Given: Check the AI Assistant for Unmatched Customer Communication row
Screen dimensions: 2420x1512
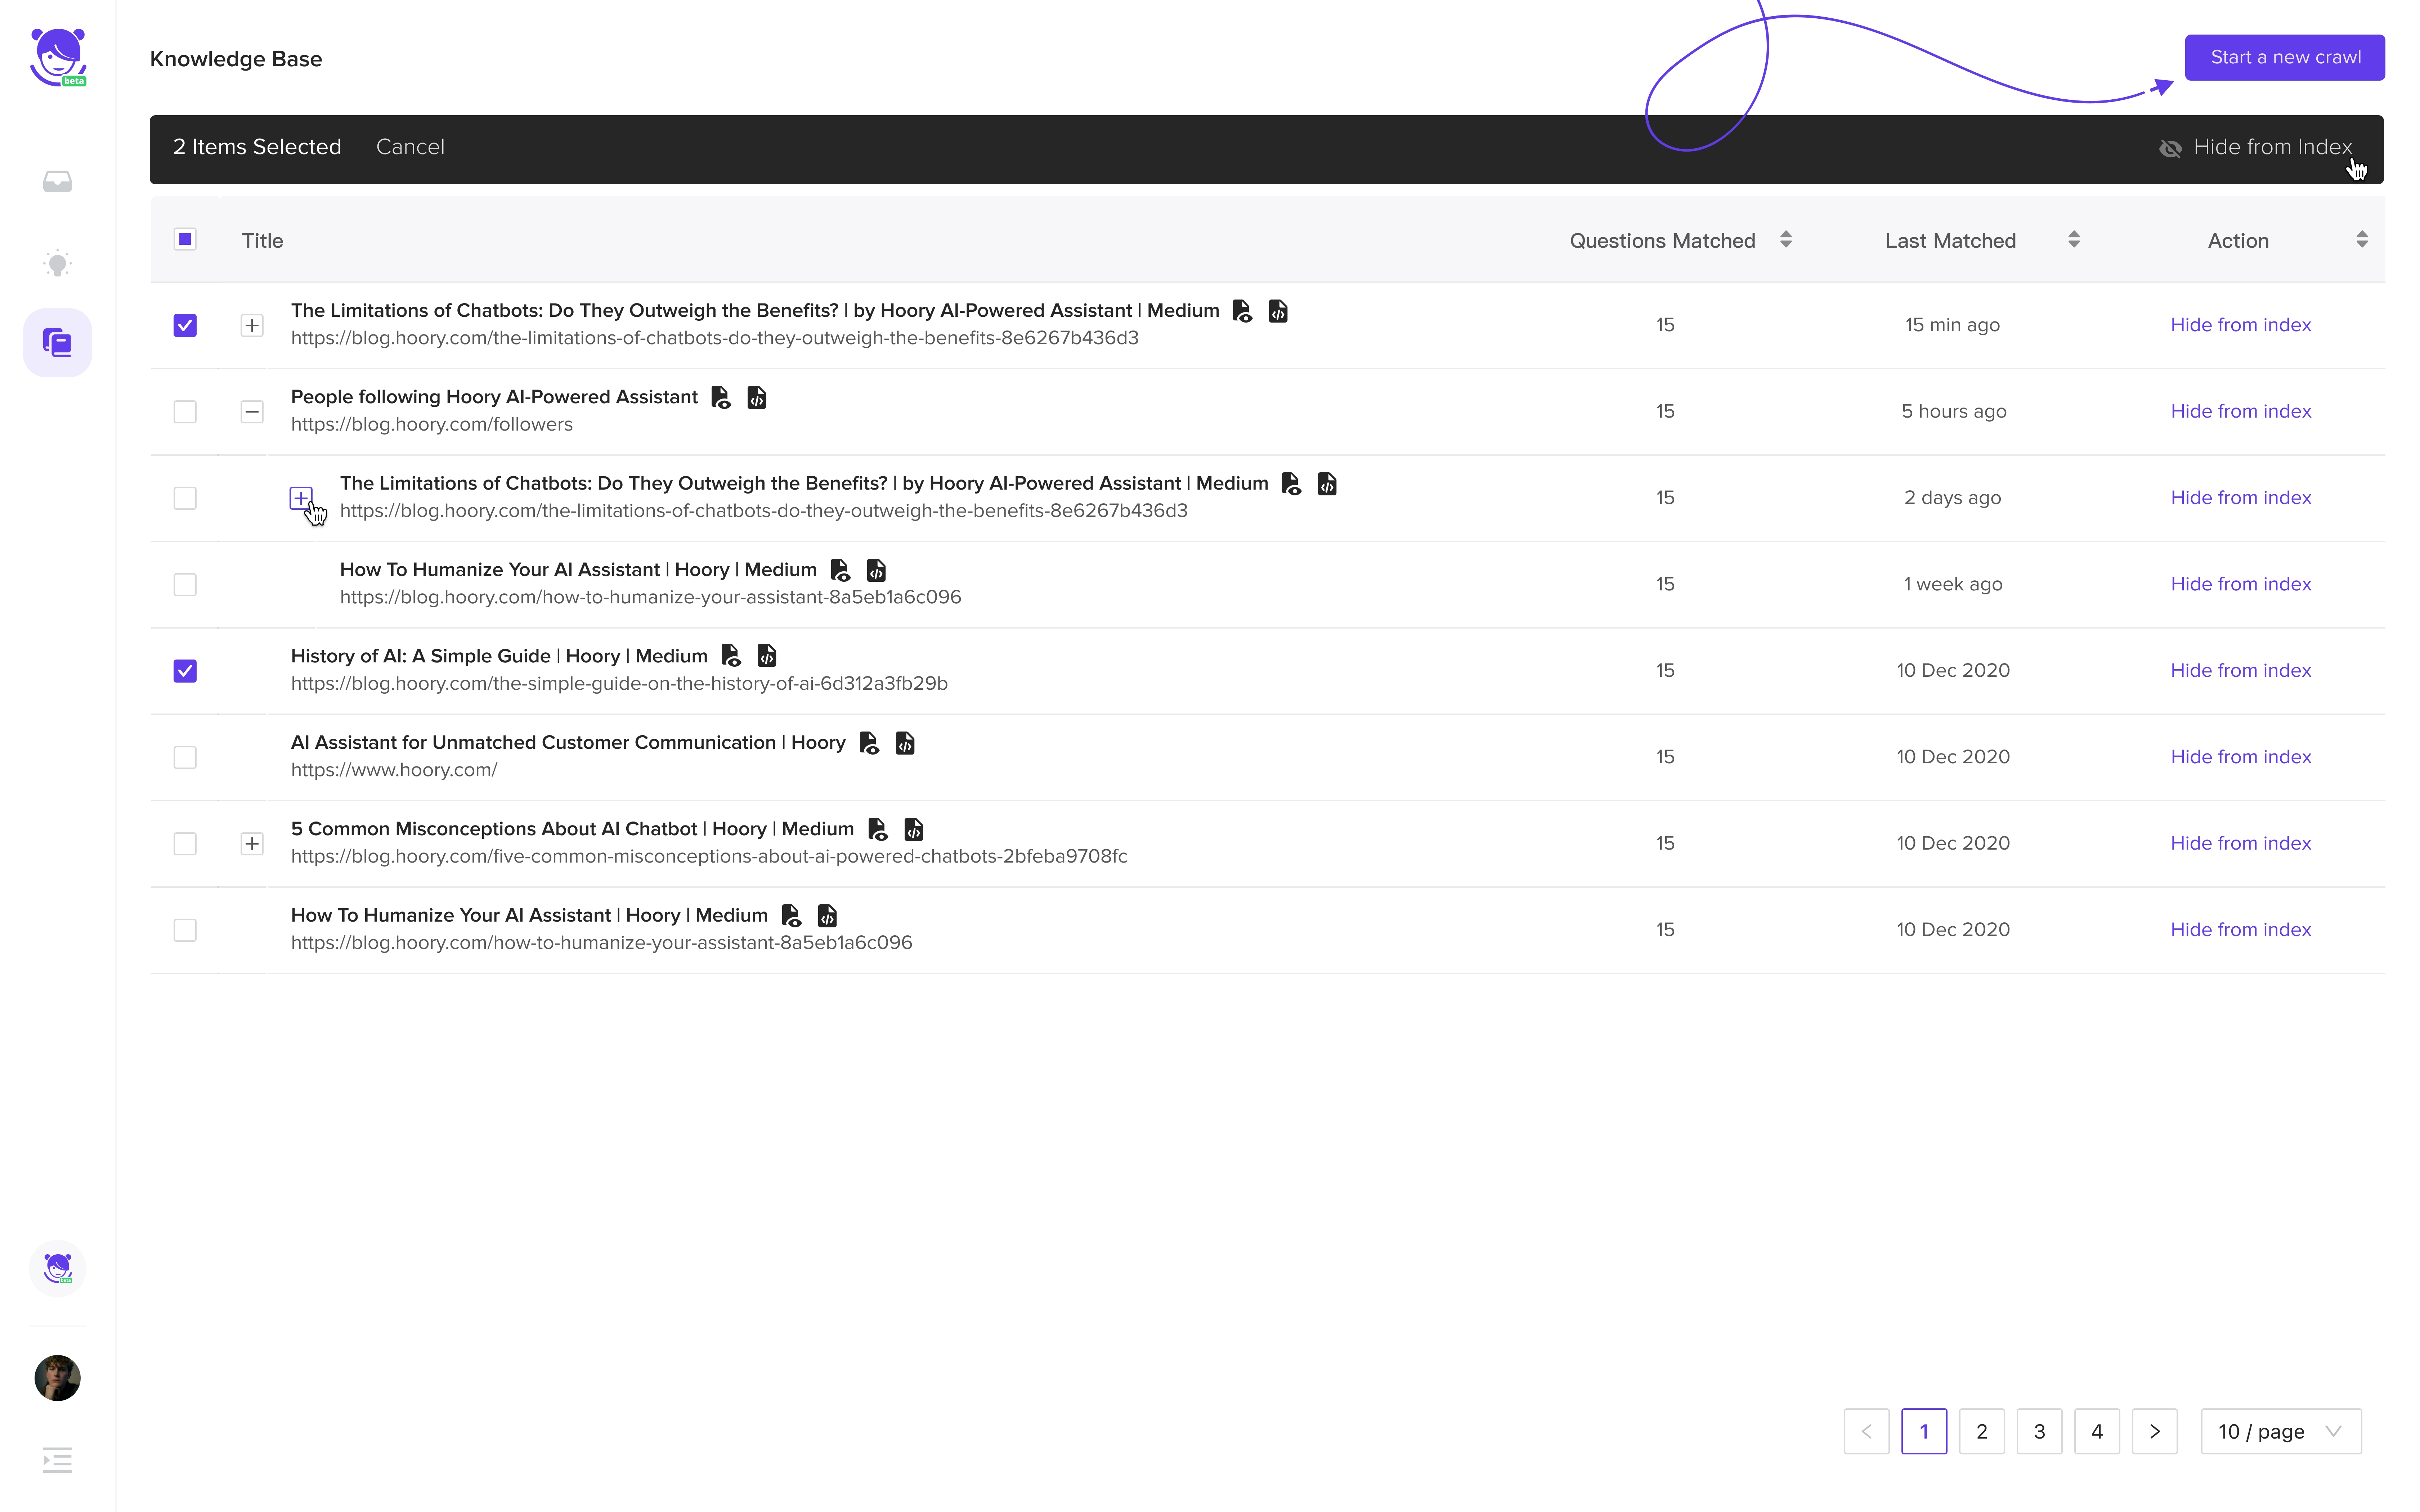Looking at the screenshot, I should 185,757.
